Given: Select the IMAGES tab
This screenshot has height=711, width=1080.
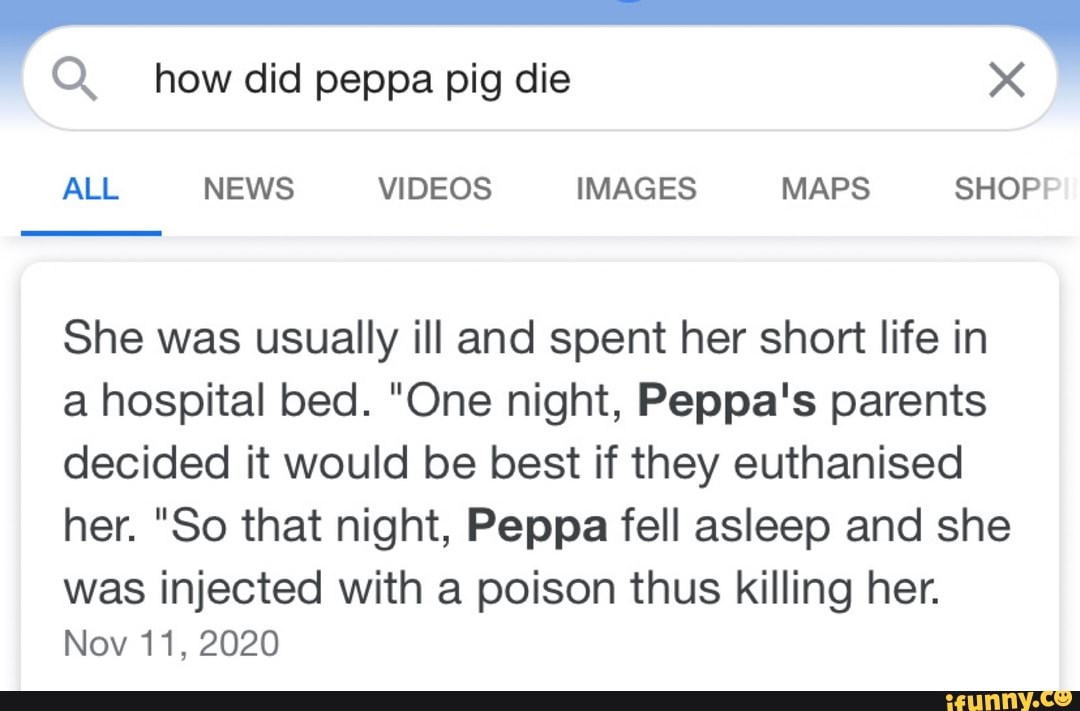Looking at the screenshot, I should 636,188.
